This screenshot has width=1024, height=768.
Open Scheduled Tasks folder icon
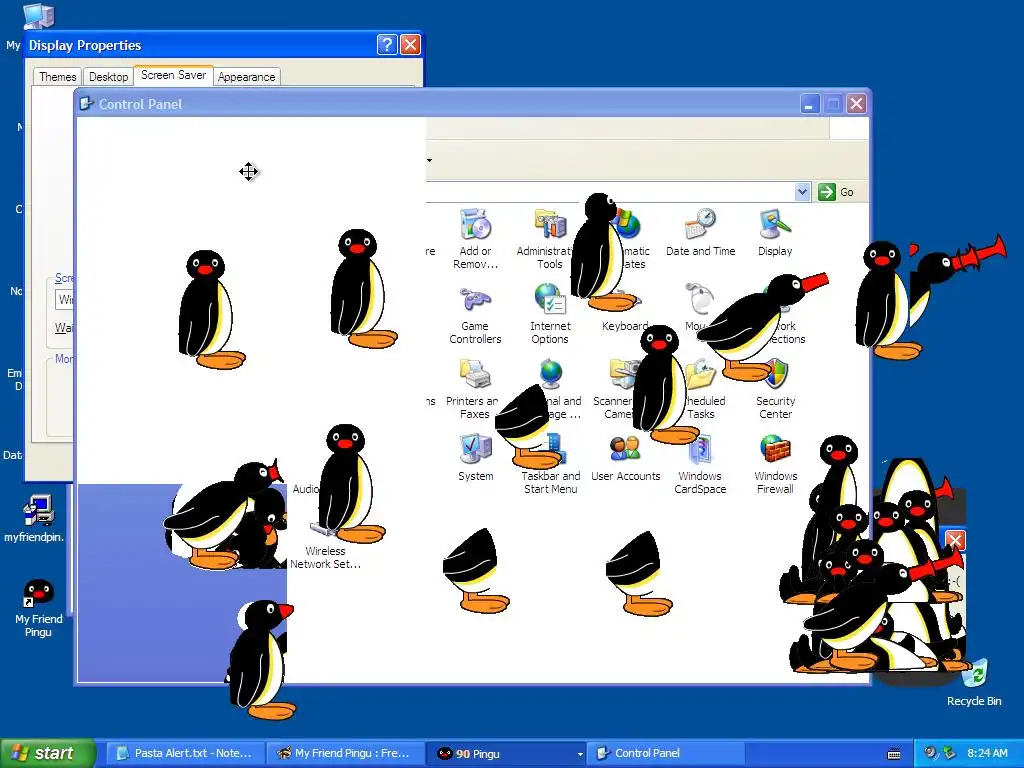701,375
